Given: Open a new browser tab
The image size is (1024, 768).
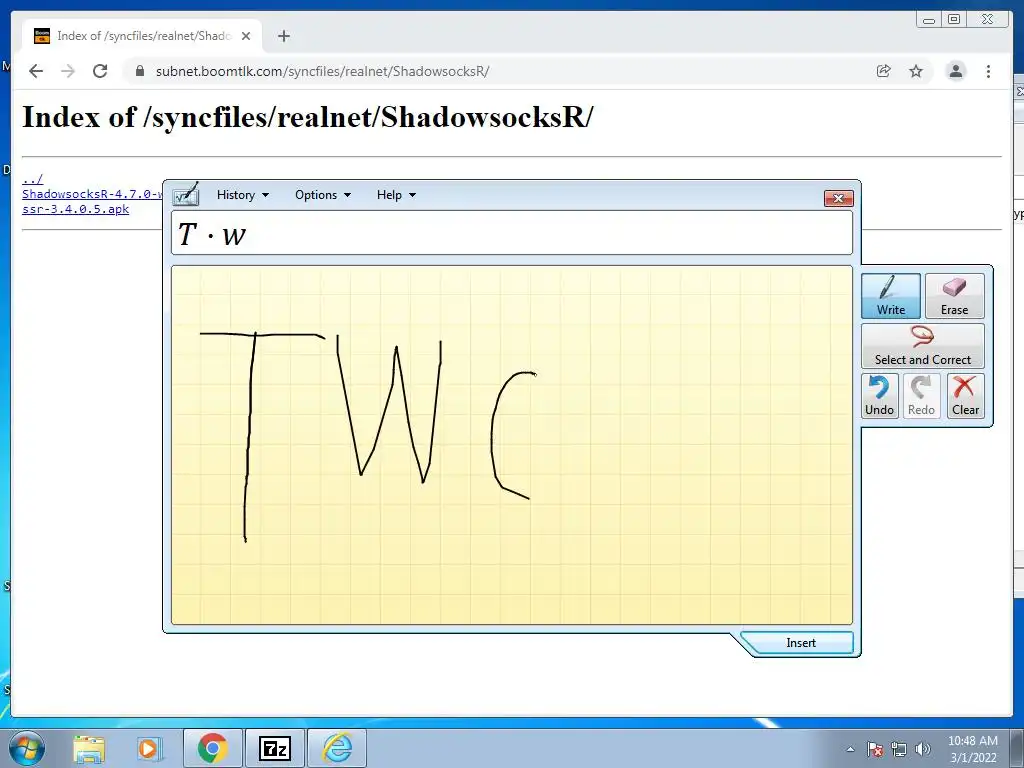Looking at the screenshot, I should click(x=283, y=36).
